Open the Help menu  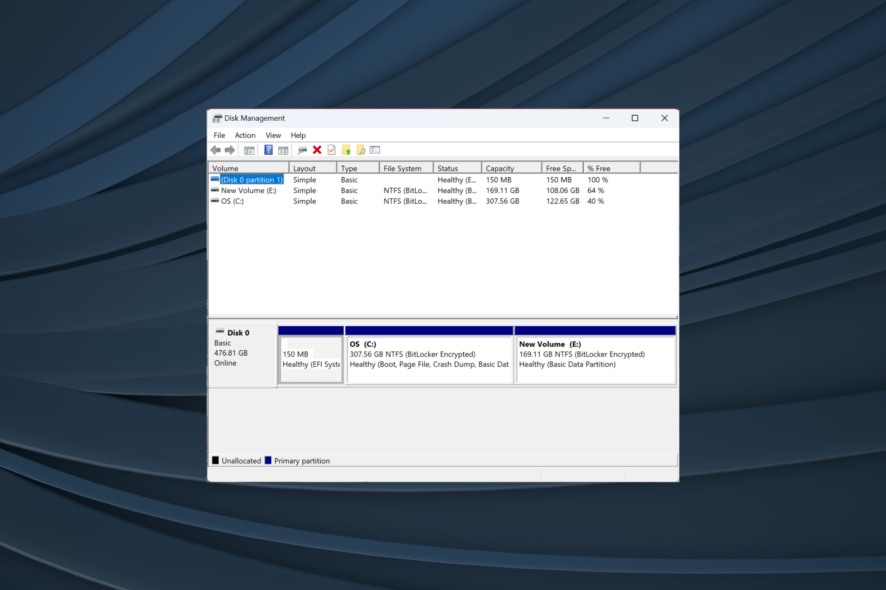(298, 136)
